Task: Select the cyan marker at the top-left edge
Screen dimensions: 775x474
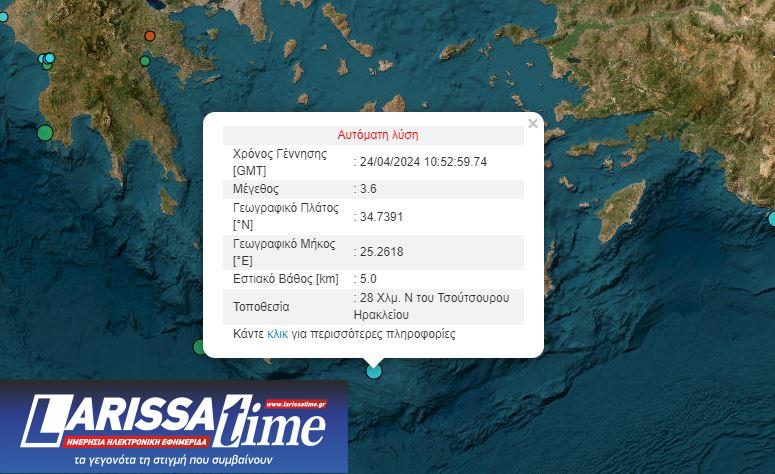Action: 3,16
